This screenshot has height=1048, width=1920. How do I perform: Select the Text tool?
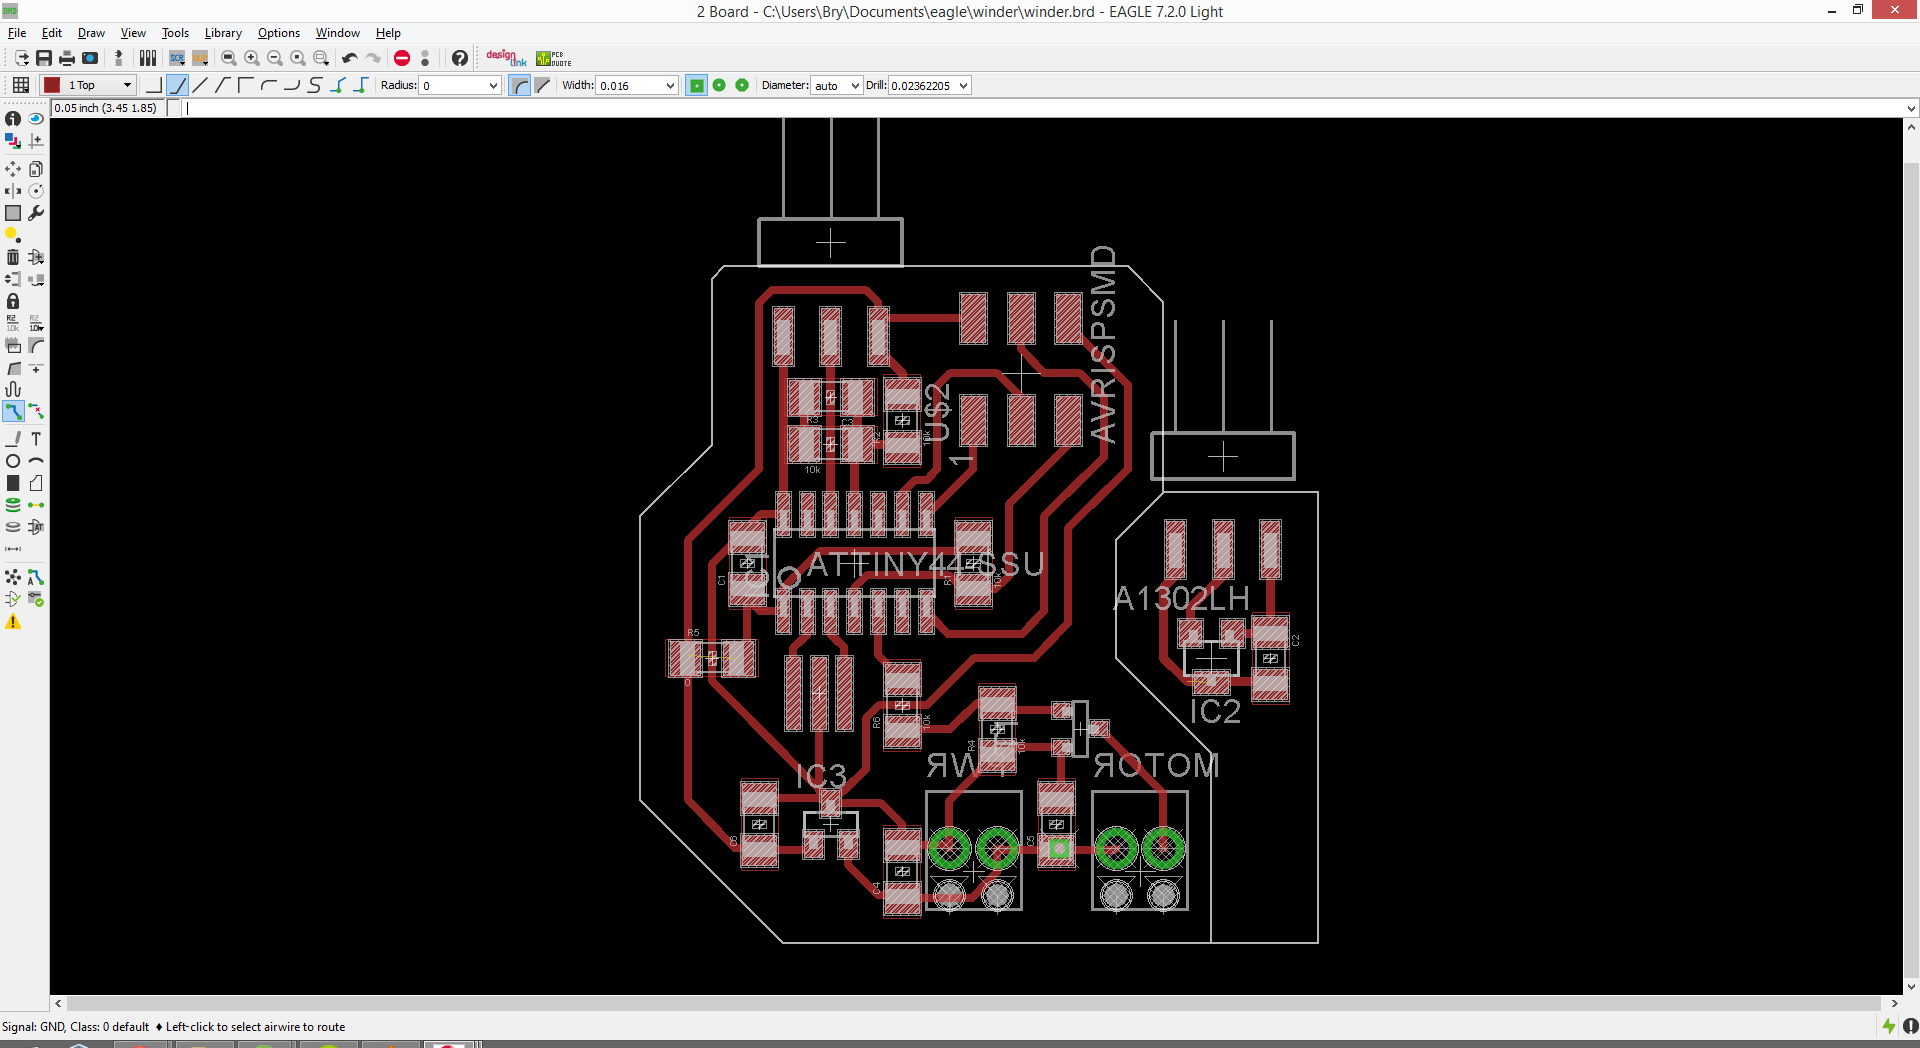pyautogui.click(x=36, y=439)
